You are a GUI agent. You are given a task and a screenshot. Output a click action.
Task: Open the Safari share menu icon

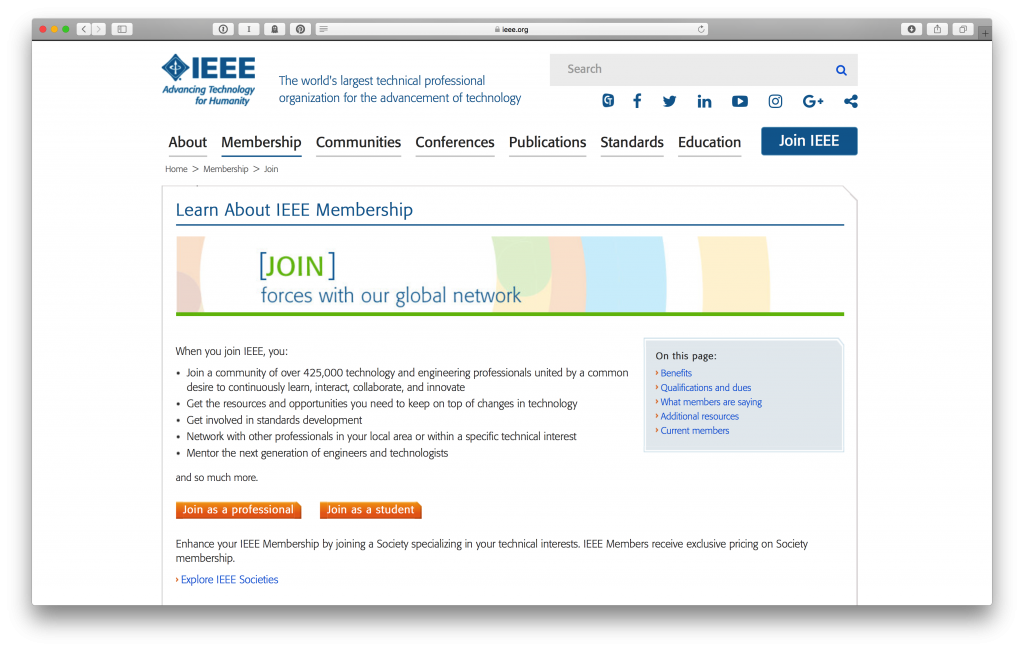pyautogui.click(x=937, y=29)
